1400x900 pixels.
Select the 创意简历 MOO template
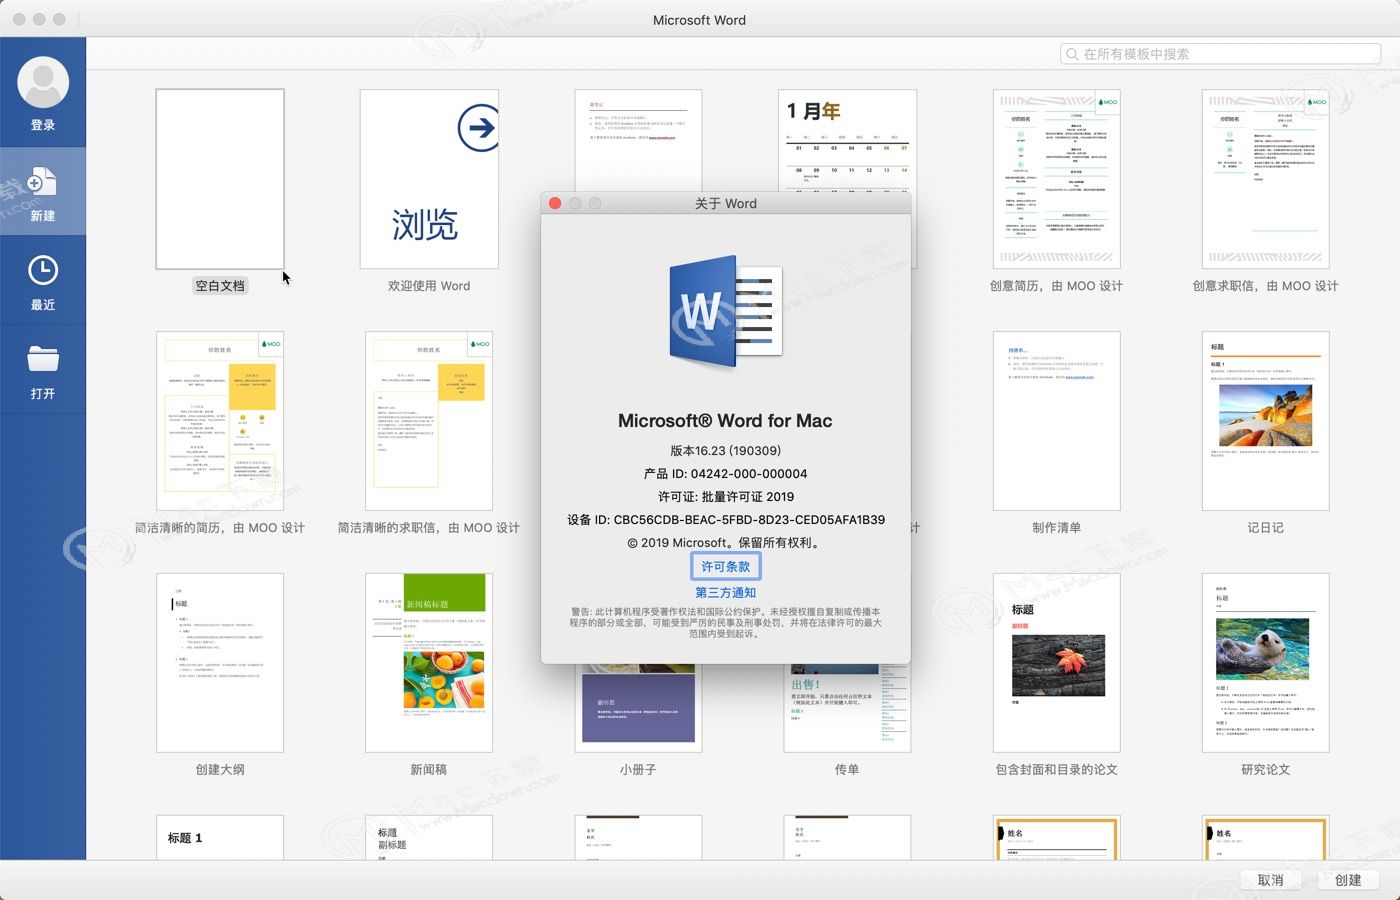coord(1056,179)
